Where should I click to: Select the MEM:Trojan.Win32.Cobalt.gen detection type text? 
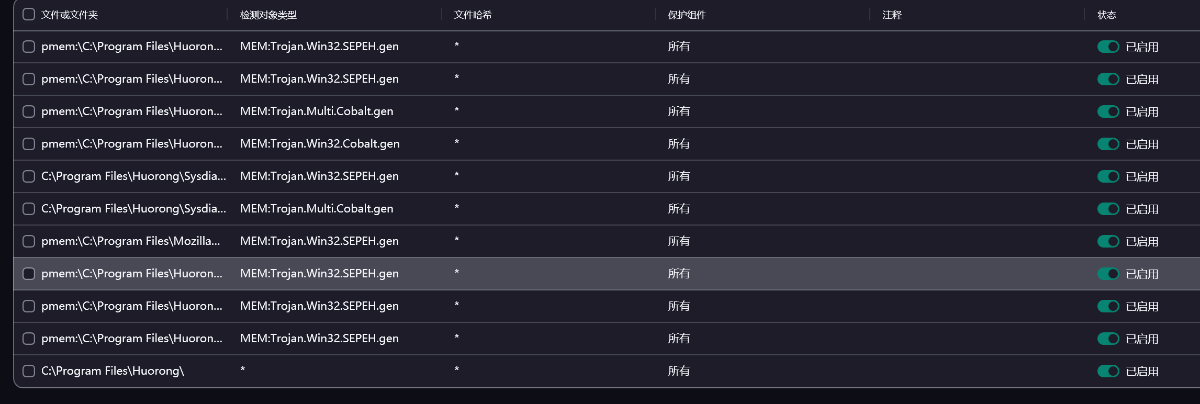coord(319,144)
